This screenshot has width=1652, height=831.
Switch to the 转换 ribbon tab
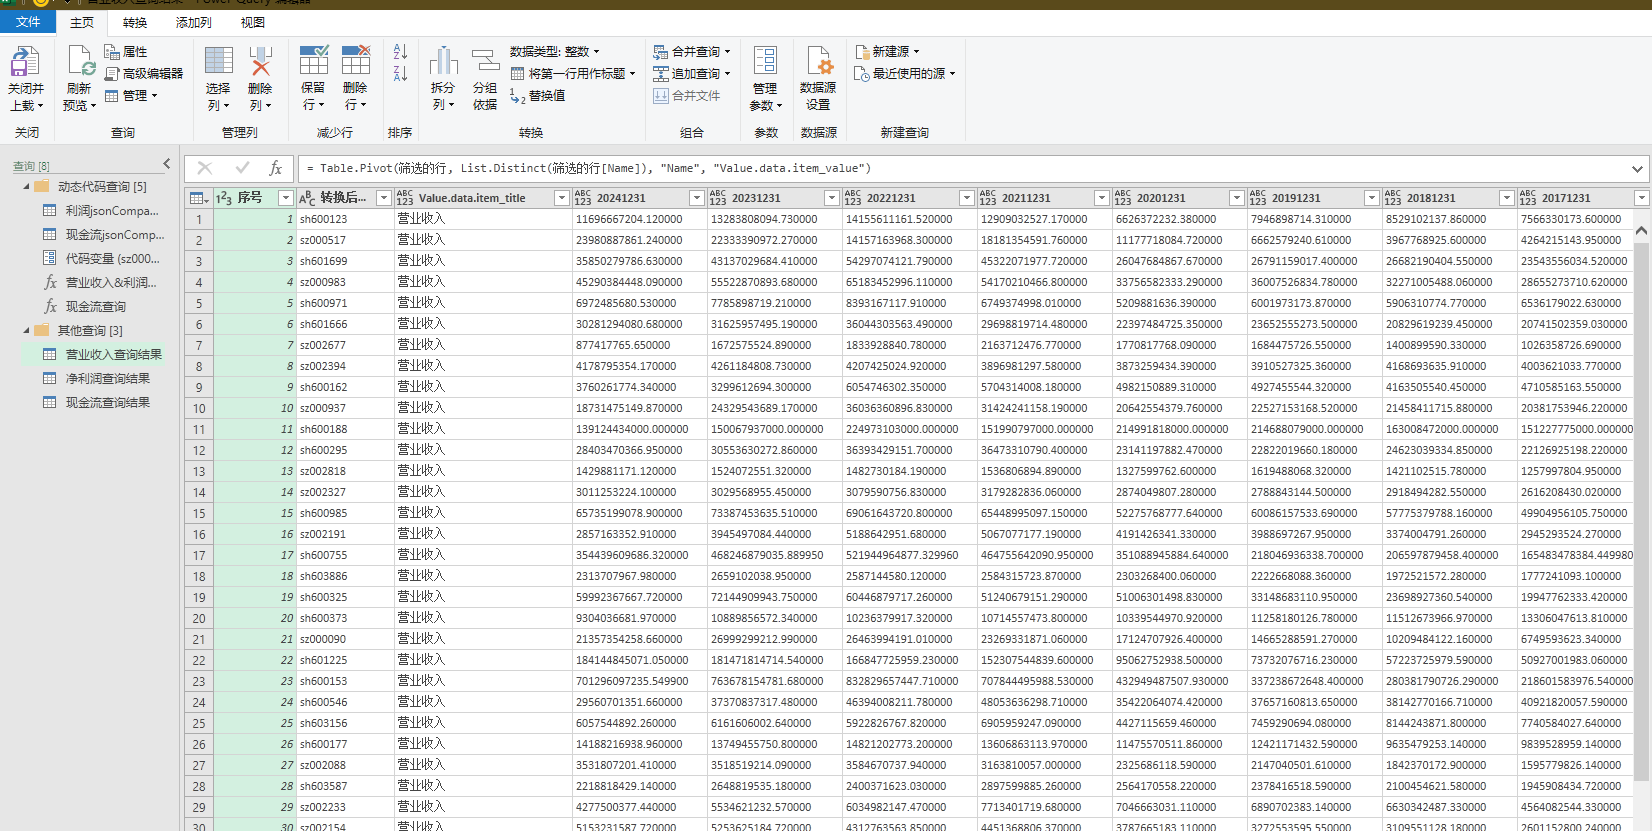tap(135, 22)
